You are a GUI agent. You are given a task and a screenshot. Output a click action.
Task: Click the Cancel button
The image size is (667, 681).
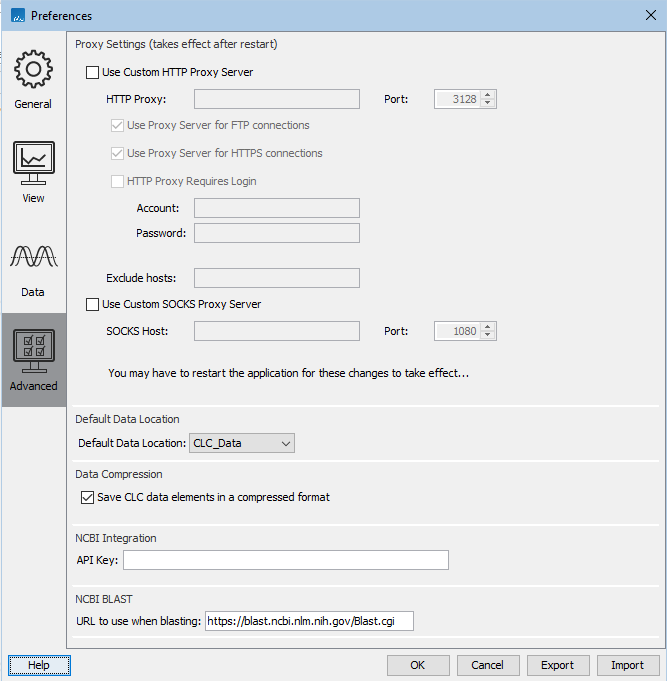(x=487, y=665)
